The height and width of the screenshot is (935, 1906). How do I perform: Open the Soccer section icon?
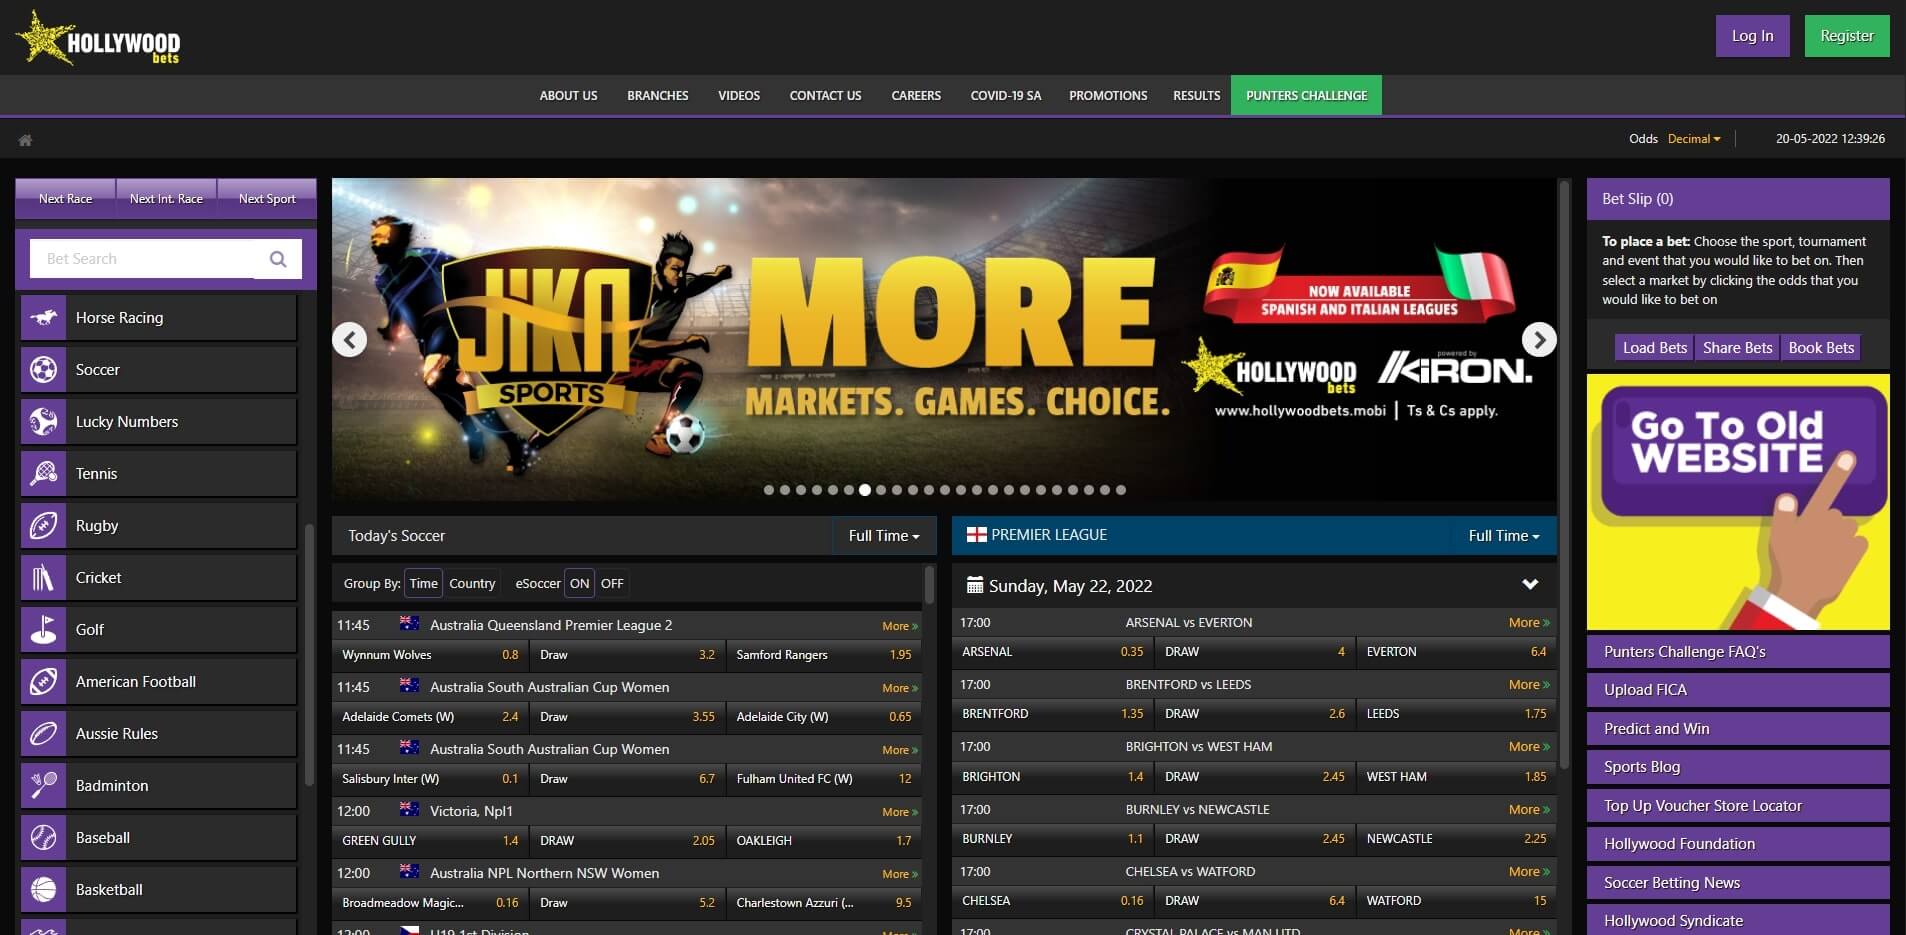(43, 369)
